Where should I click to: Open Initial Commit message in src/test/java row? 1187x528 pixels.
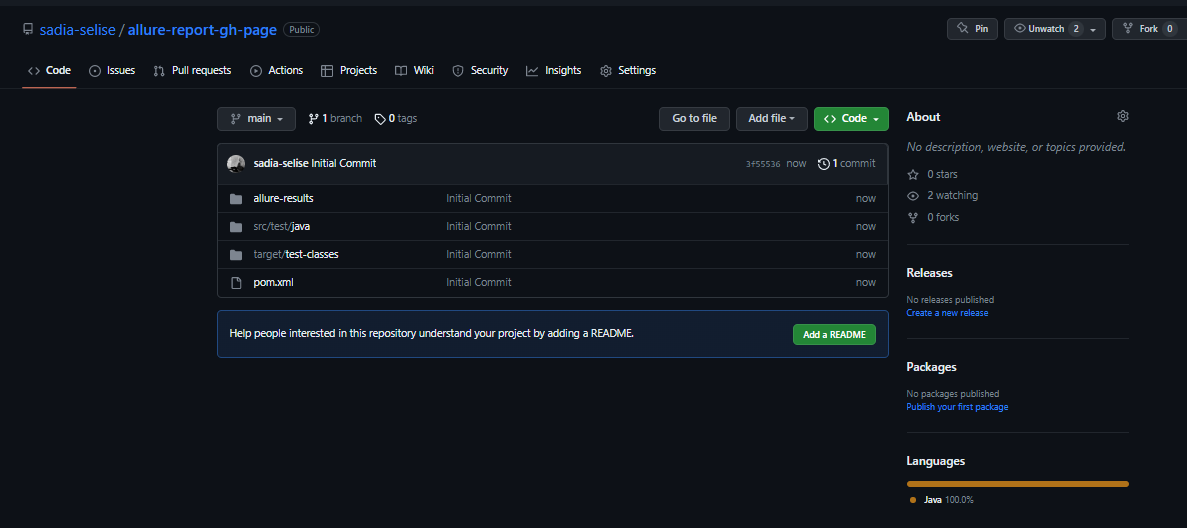[x=479, y=227]
